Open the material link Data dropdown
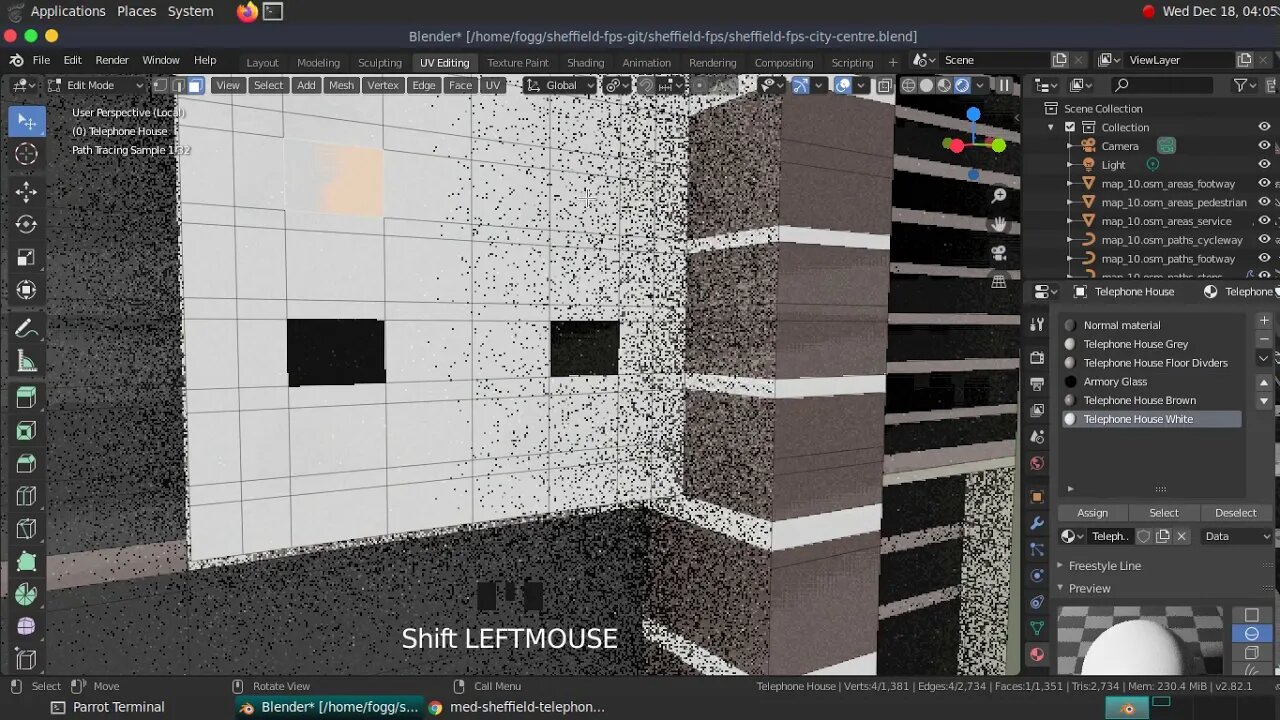The height and width of the screenshot is (720, 1280). (x=1237, y=536)
